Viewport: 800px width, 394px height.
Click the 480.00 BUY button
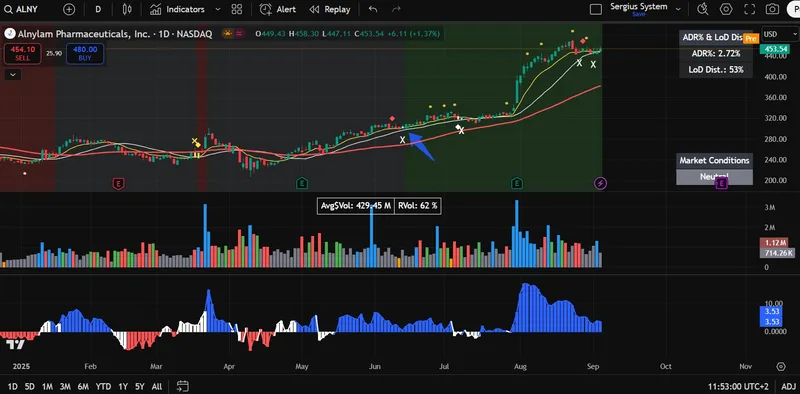point(85,54)
